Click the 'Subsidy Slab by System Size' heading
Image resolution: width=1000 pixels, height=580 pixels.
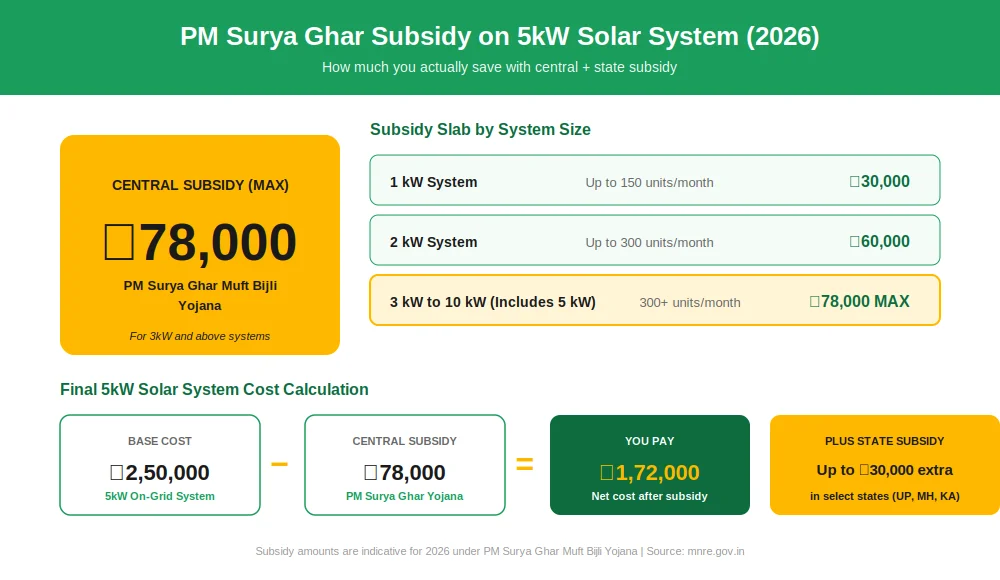(480, 130)
